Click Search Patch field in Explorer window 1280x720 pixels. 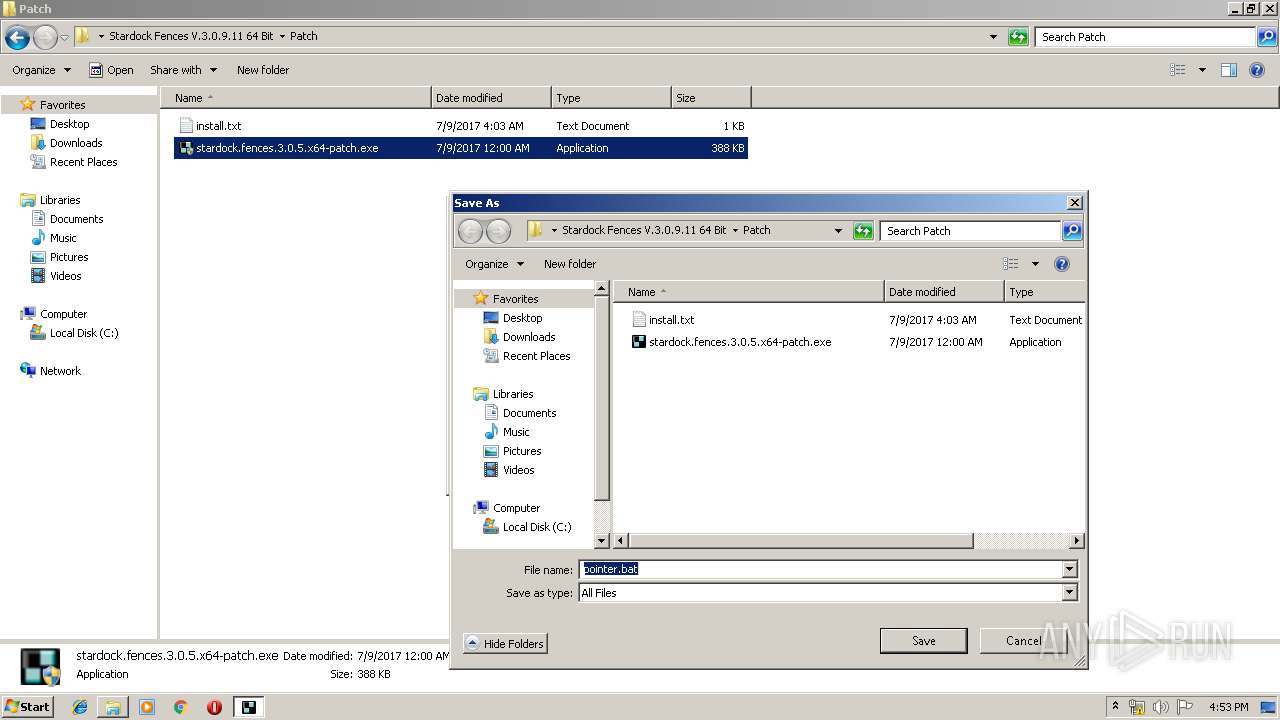coord(1145,37)
